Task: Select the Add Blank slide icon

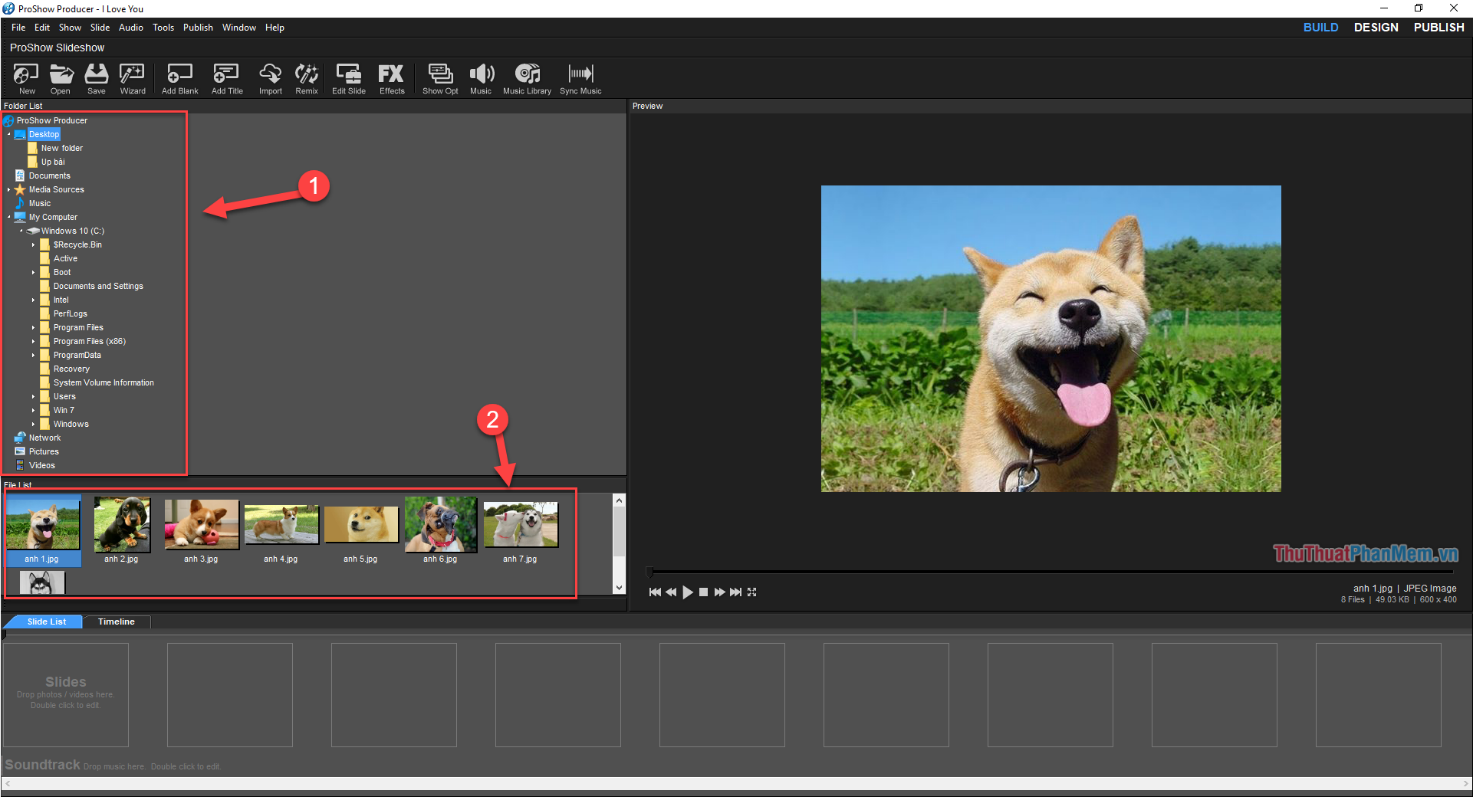Action: tap(179, 78)
